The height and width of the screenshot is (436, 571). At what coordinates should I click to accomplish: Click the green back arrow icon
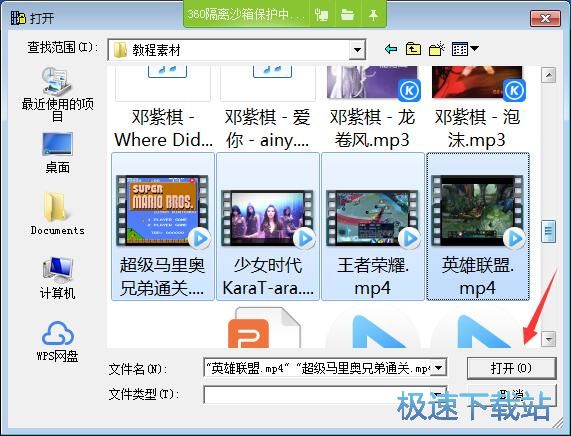click(391, 49)
